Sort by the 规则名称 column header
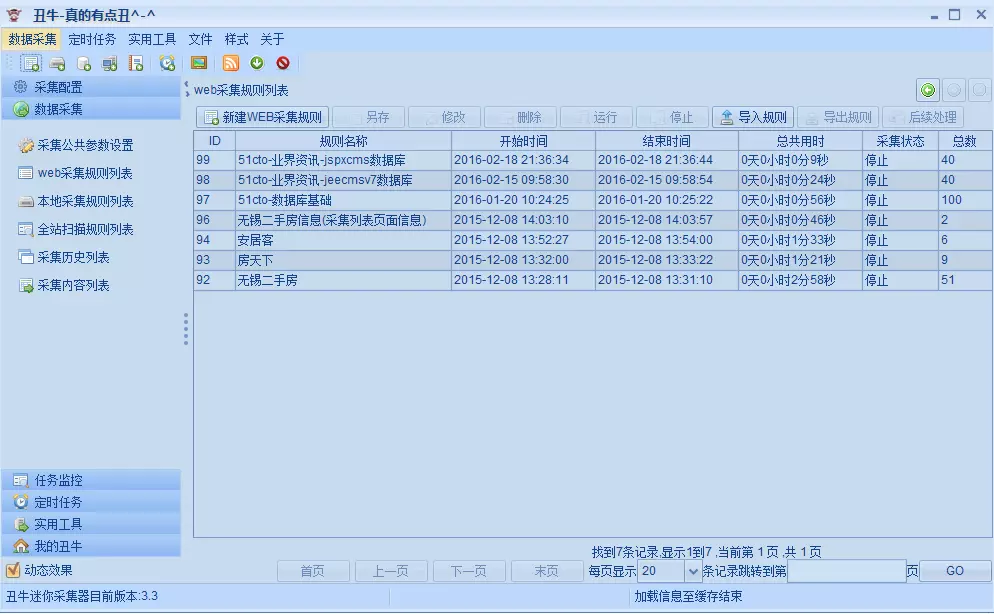 (x=343, y=141)
